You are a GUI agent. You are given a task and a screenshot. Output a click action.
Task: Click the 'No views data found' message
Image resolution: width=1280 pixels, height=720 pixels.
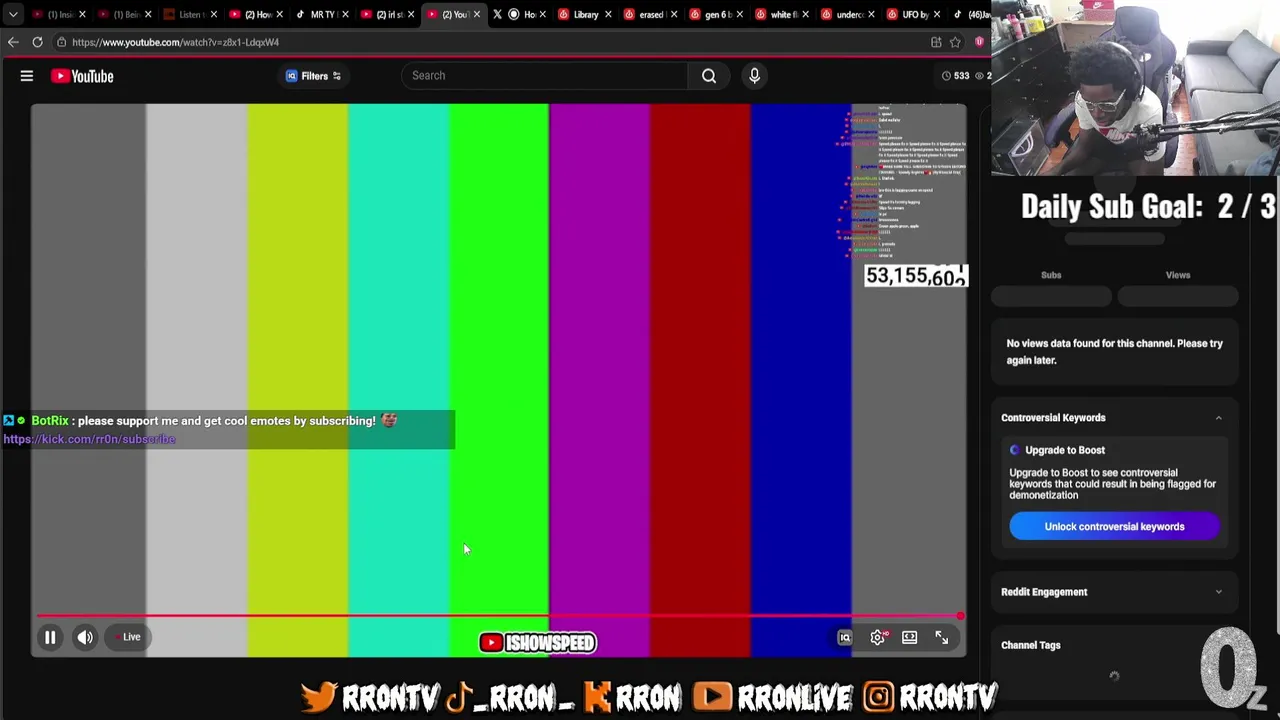tap(1114, 352)
